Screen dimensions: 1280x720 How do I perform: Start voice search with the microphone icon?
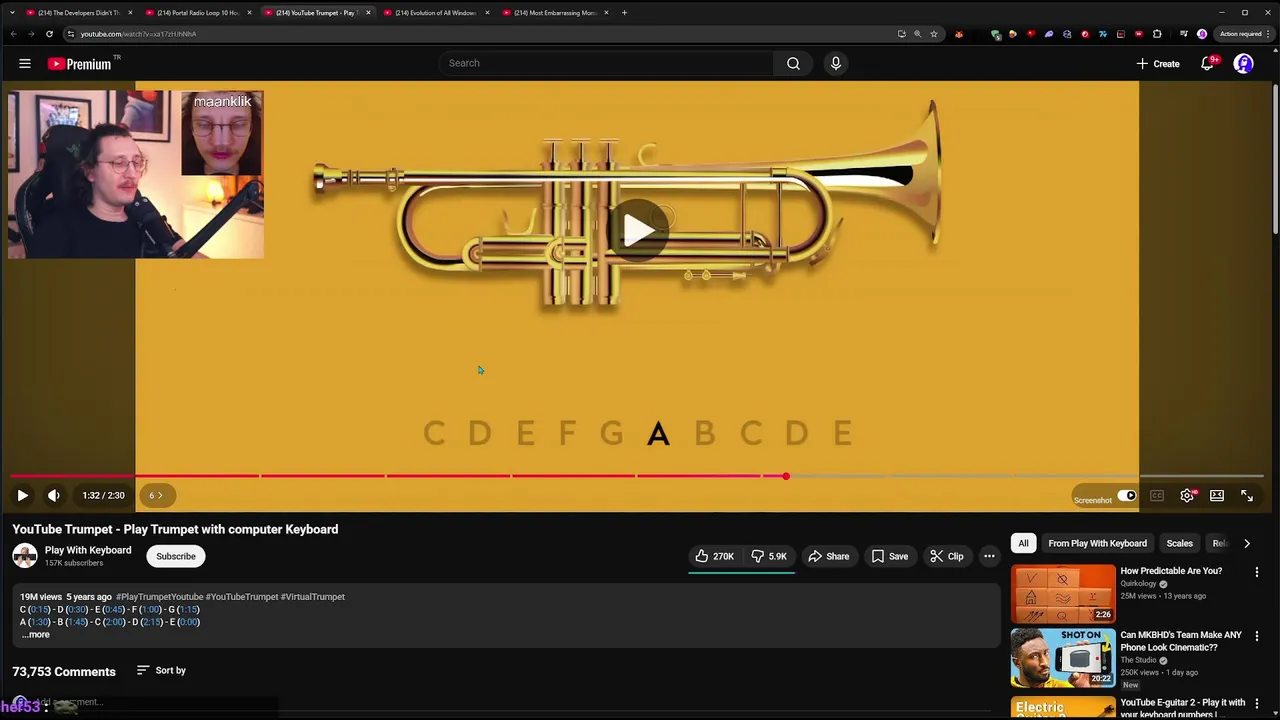(836, 64)
